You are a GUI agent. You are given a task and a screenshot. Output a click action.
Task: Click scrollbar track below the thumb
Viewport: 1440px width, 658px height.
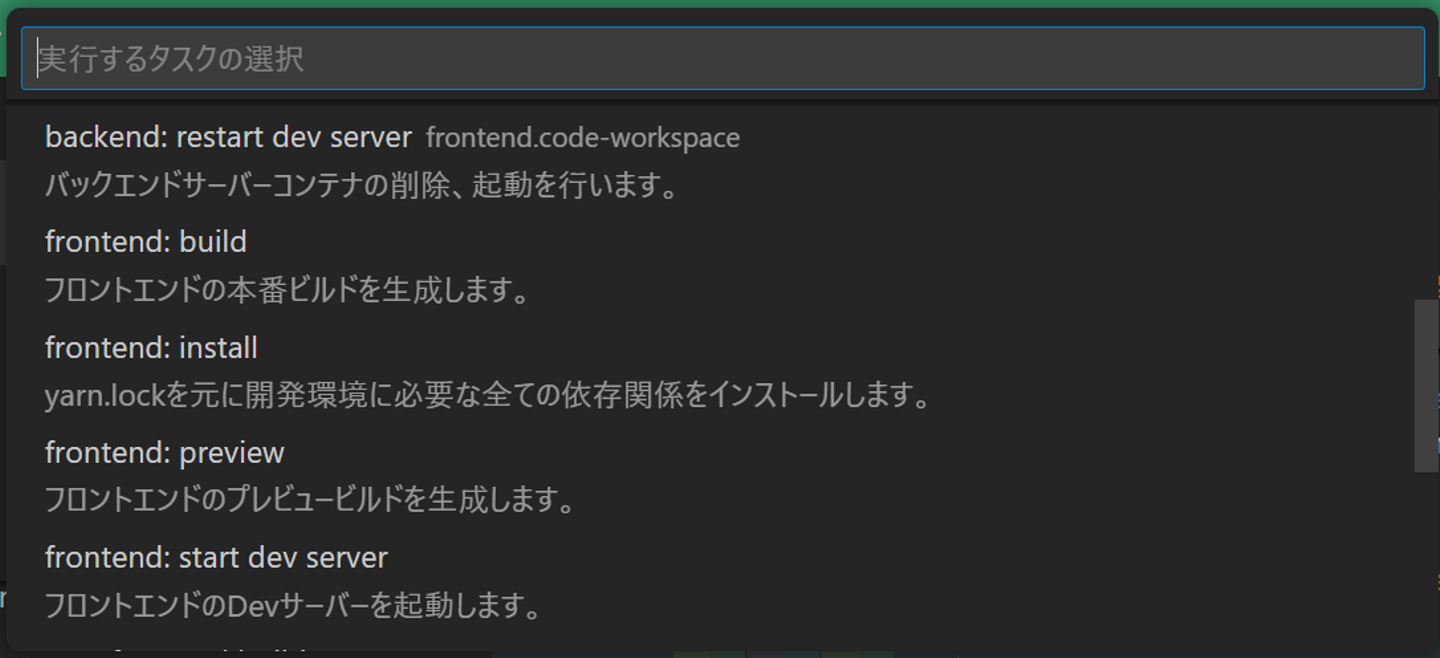coord(1425,560)
